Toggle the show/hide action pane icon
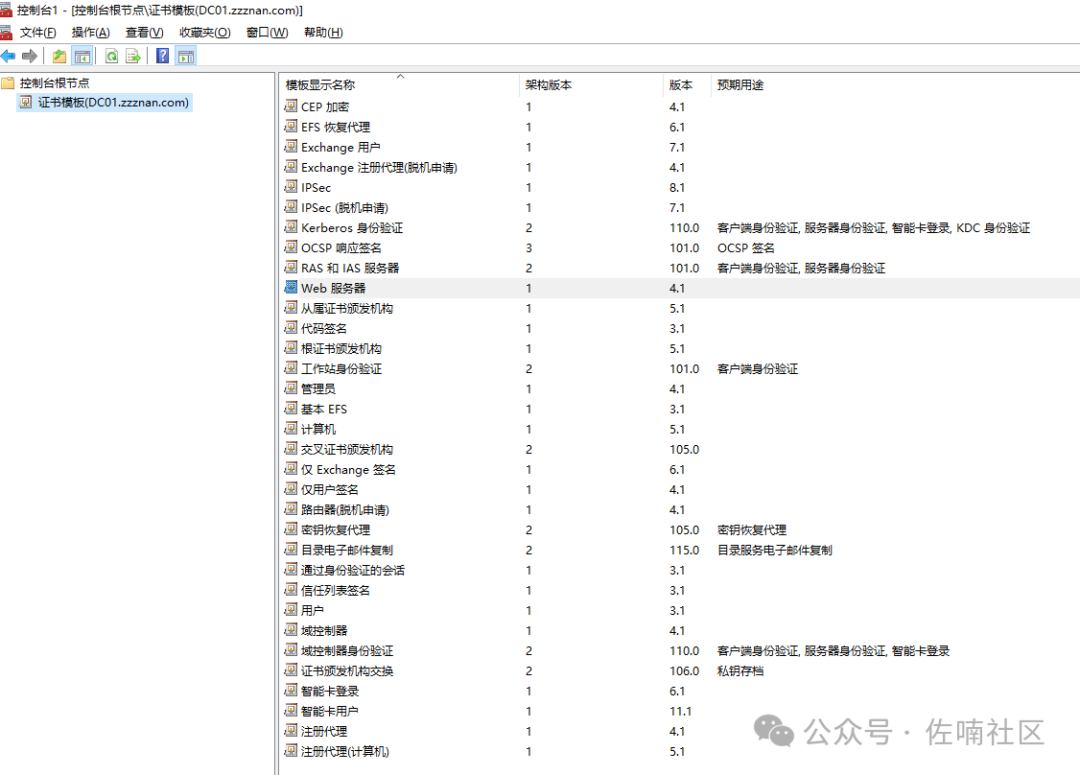This screenshot has width=1080, height=775. pyautogui.click(x=186, y=56)
